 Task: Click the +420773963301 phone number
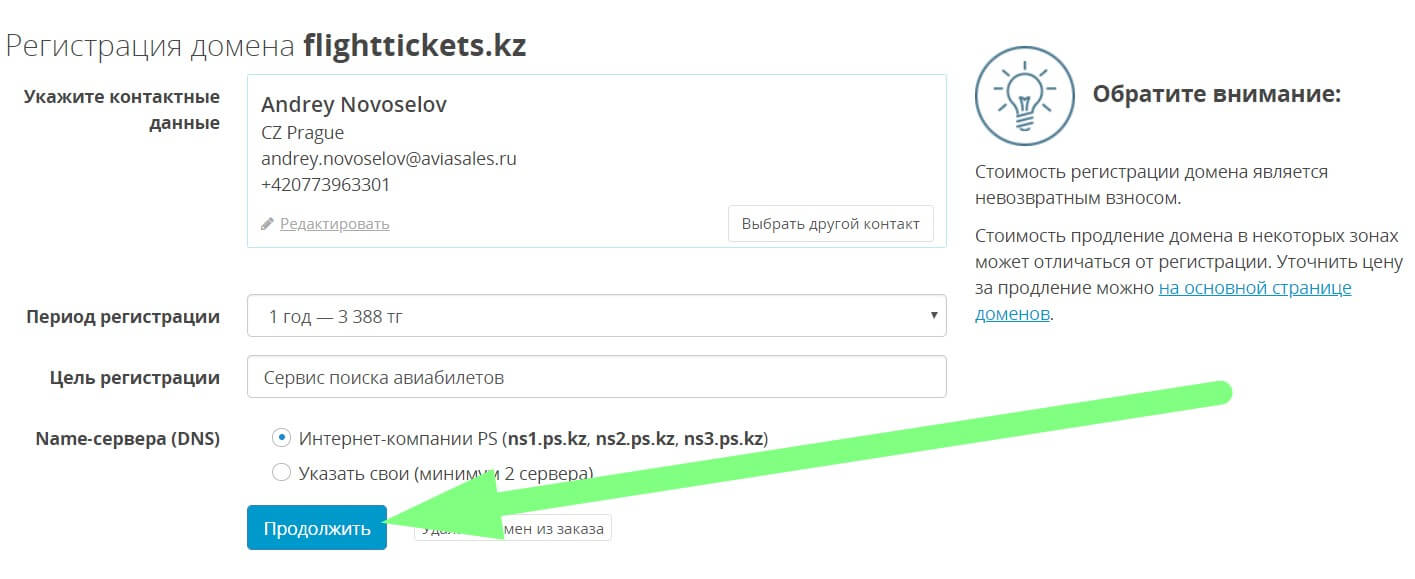click(325, 184)
